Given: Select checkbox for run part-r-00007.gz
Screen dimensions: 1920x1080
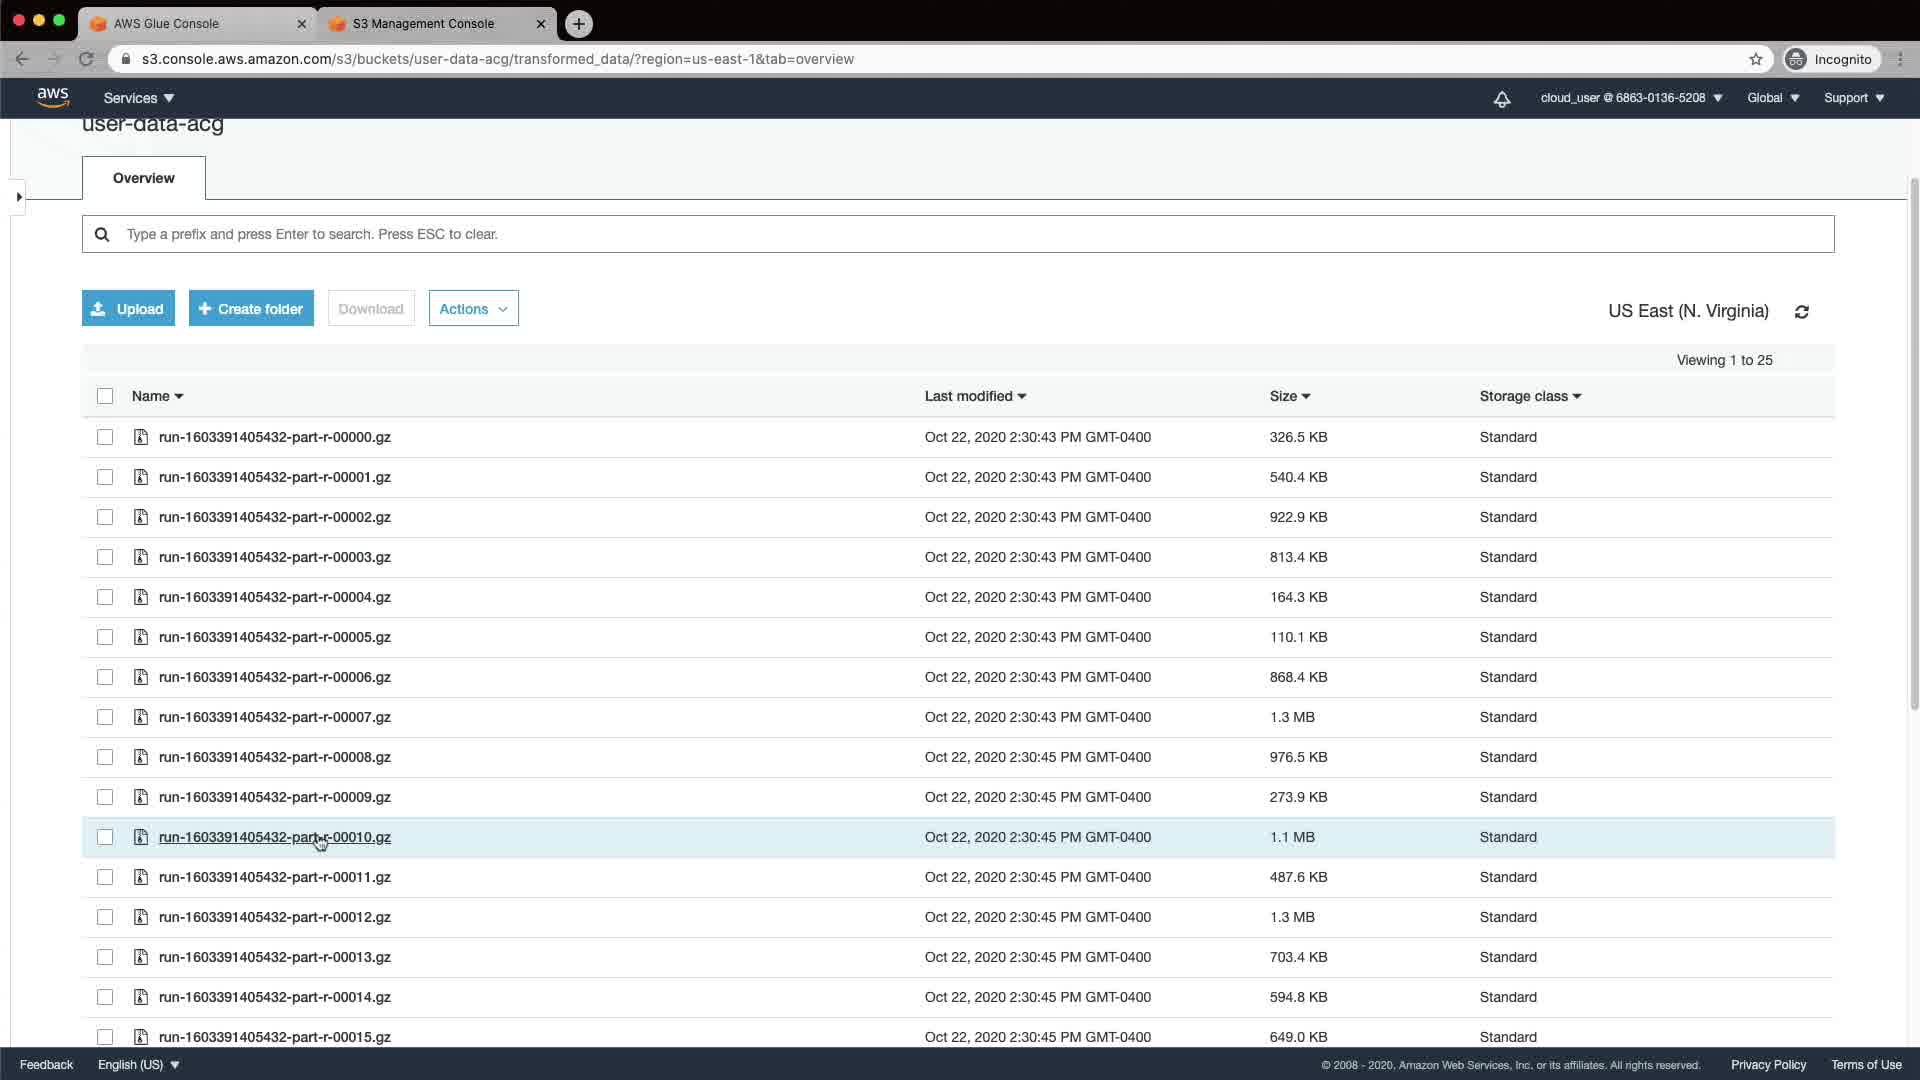Looking at the screenshot, I should tap(105, 717).
